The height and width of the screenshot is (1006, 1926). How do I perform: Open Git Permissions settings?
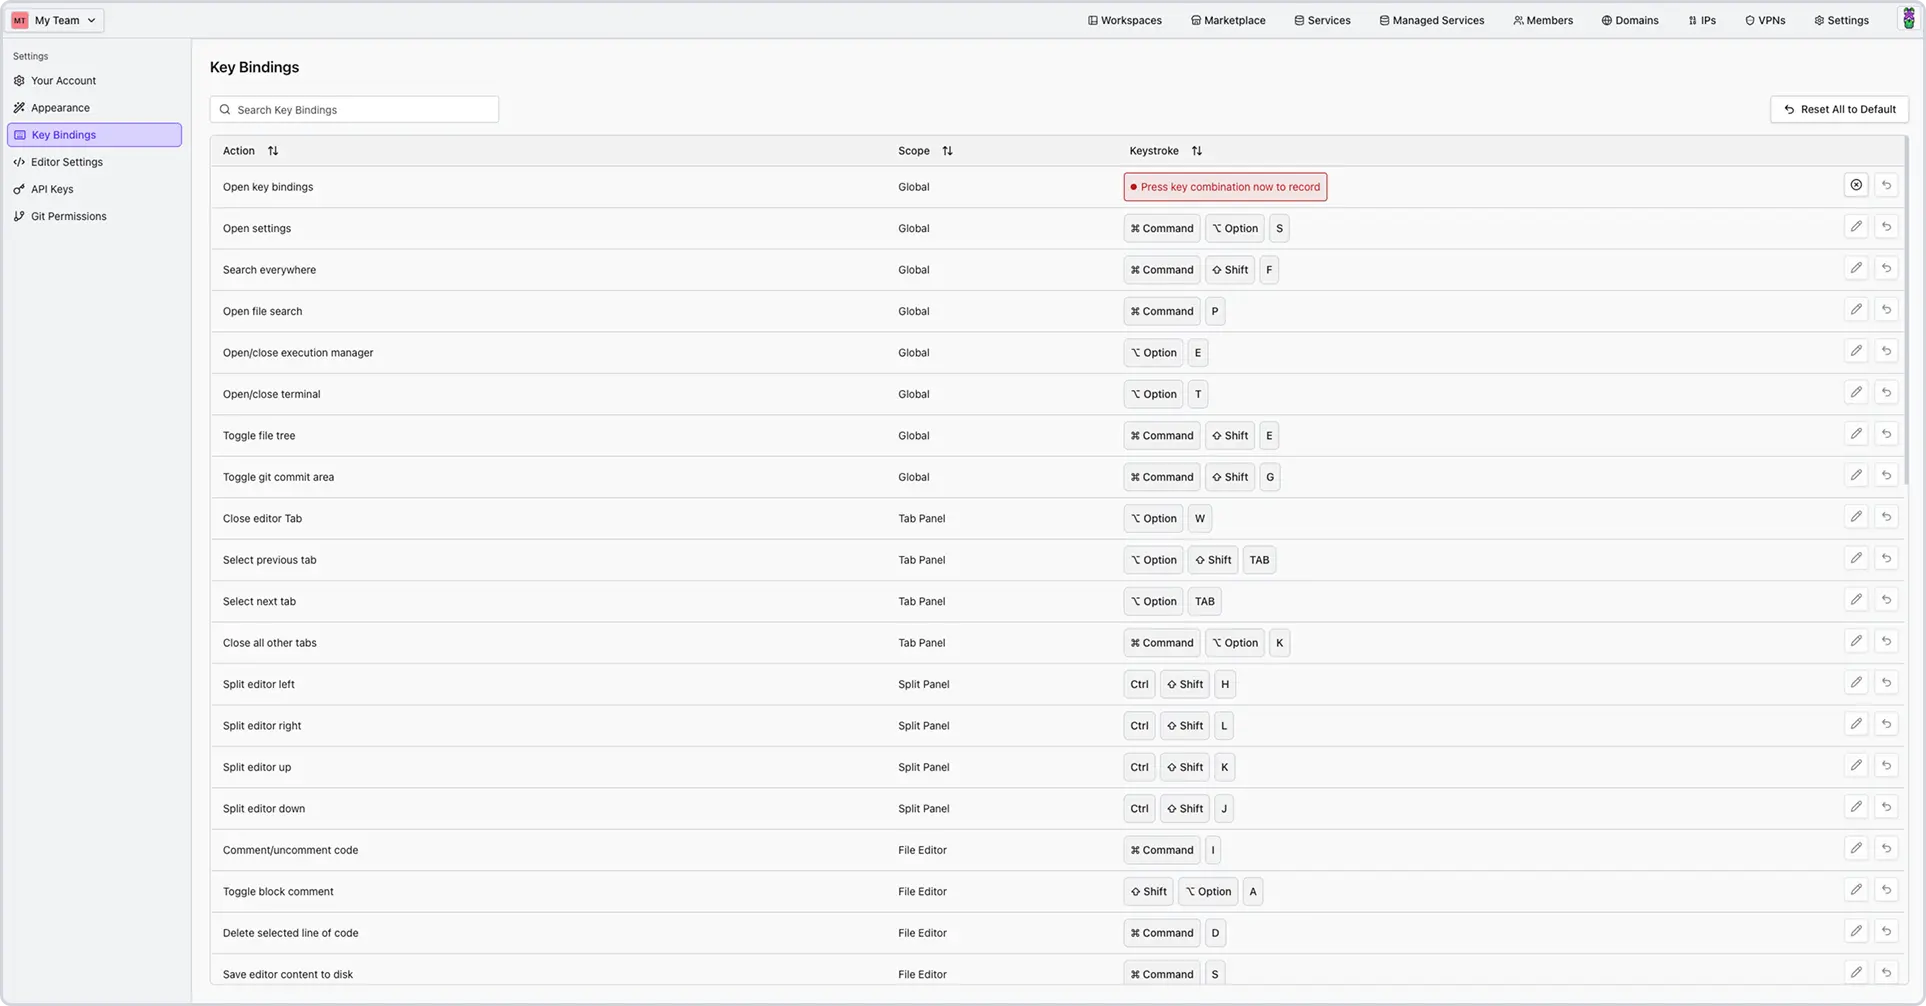tap(69, 215)
